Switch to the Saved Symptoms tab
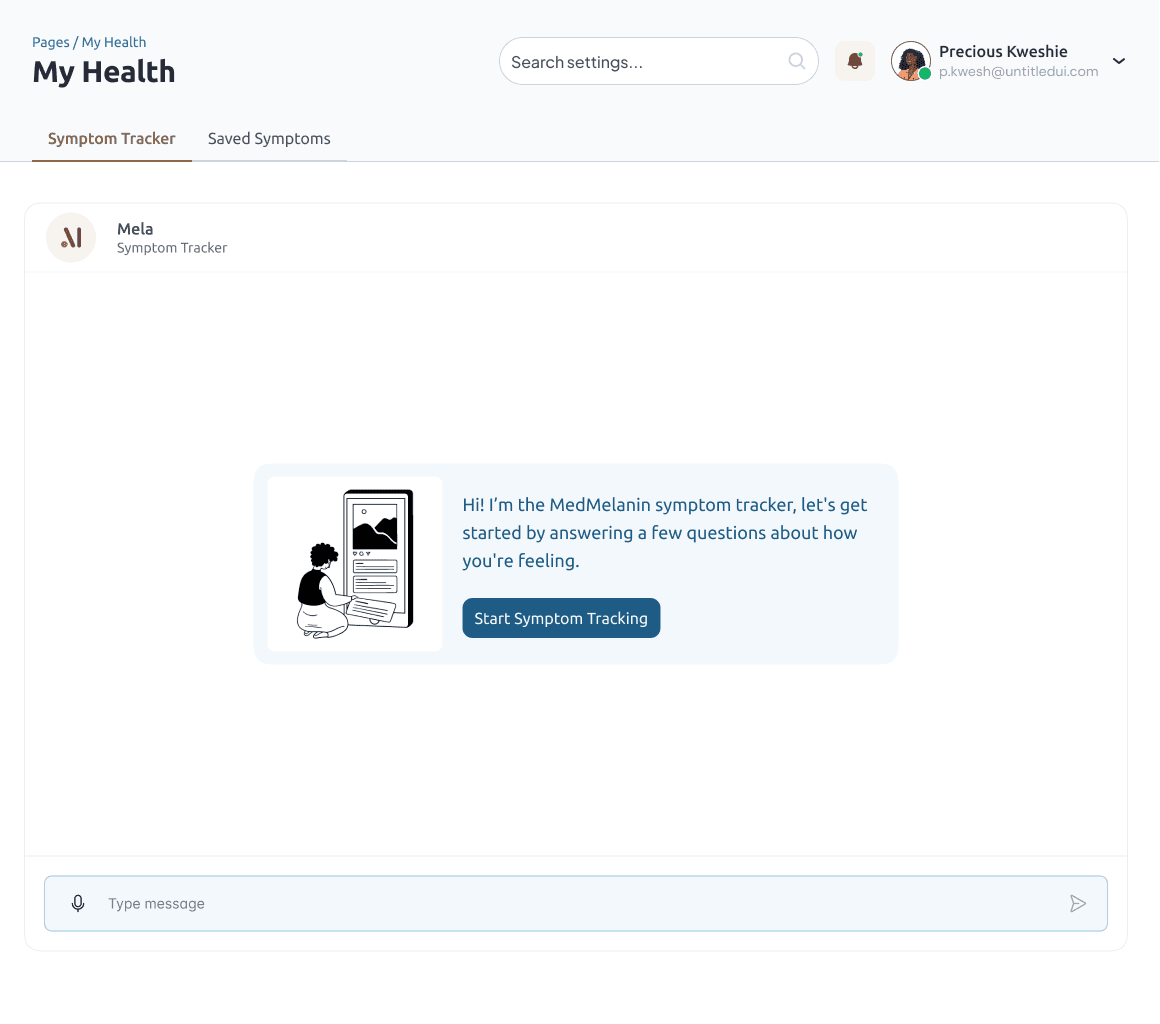This screenshot has height=1024, width=1160. pos(269,139)
